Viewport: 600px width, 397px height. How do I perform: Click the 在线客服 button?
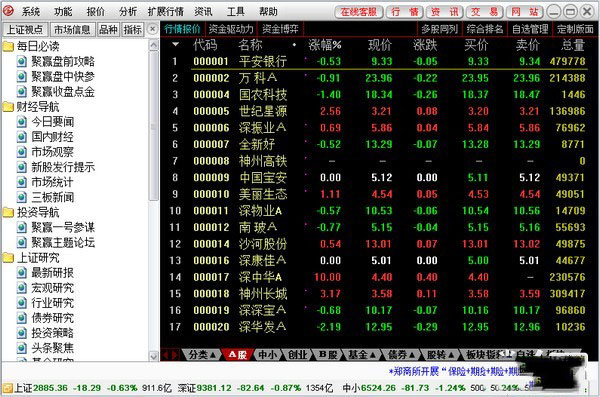(x=359, y=12)
